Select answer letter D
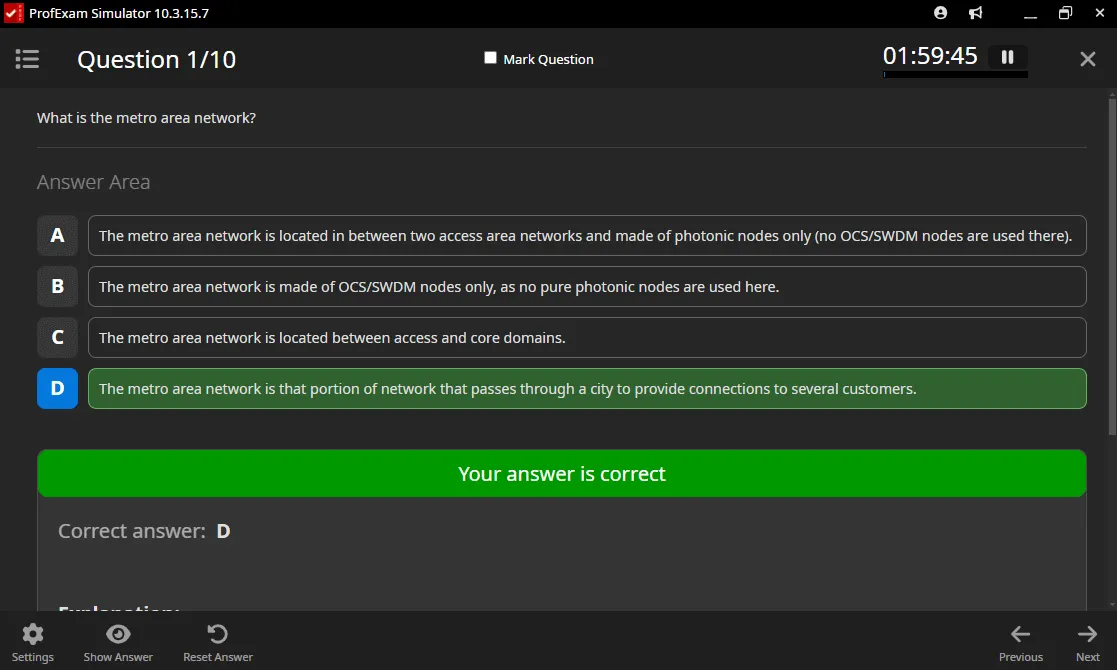The image size is (1117, 670). point(58,388)
